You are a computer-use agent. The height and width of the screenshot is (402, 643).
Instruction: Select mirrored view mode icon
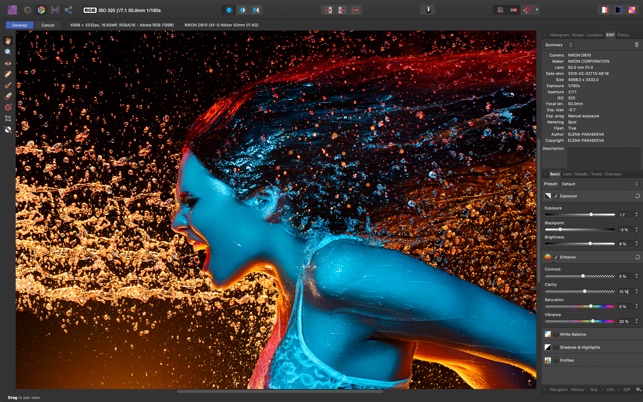(x=256, y=10)
